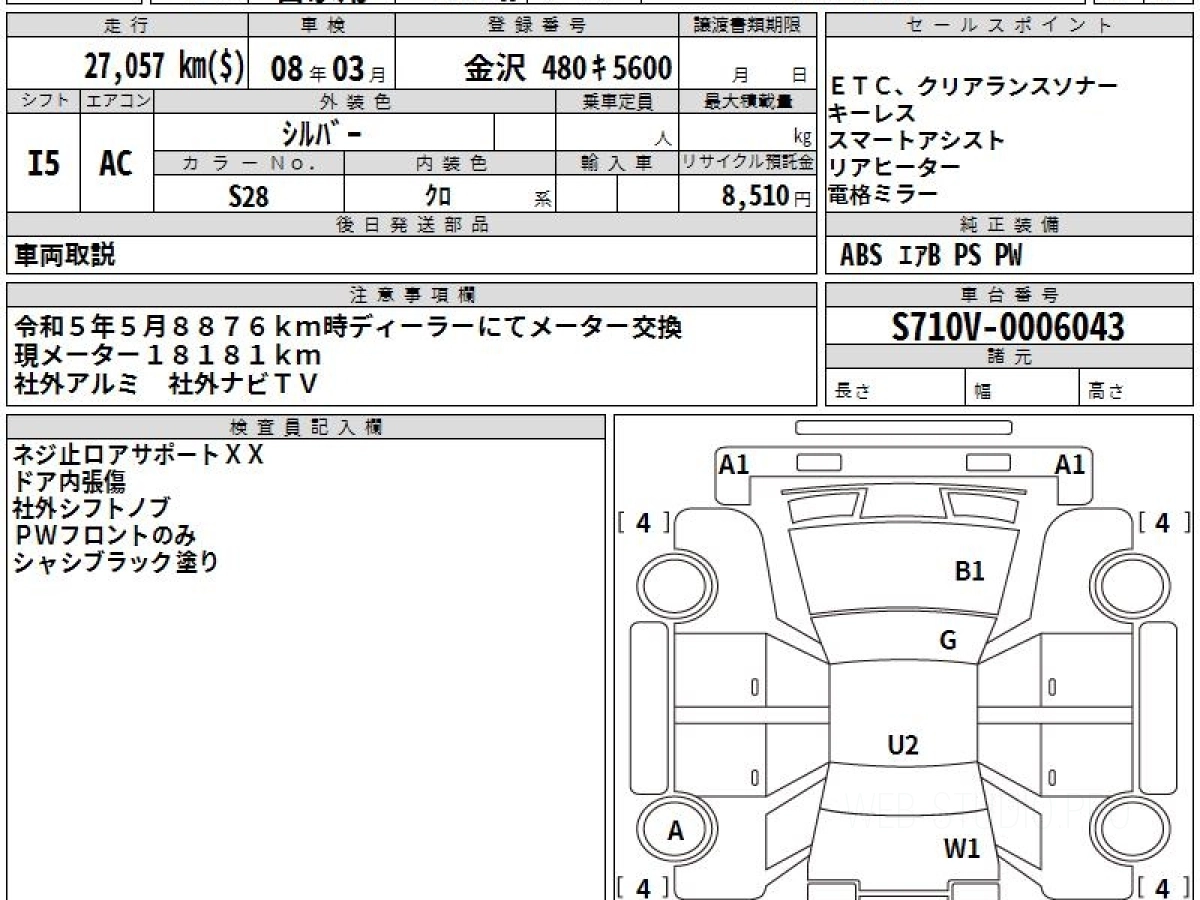The image size is (1200, 900).
Task: Click the PWフロントのみ note
Action: pos(105,535)
